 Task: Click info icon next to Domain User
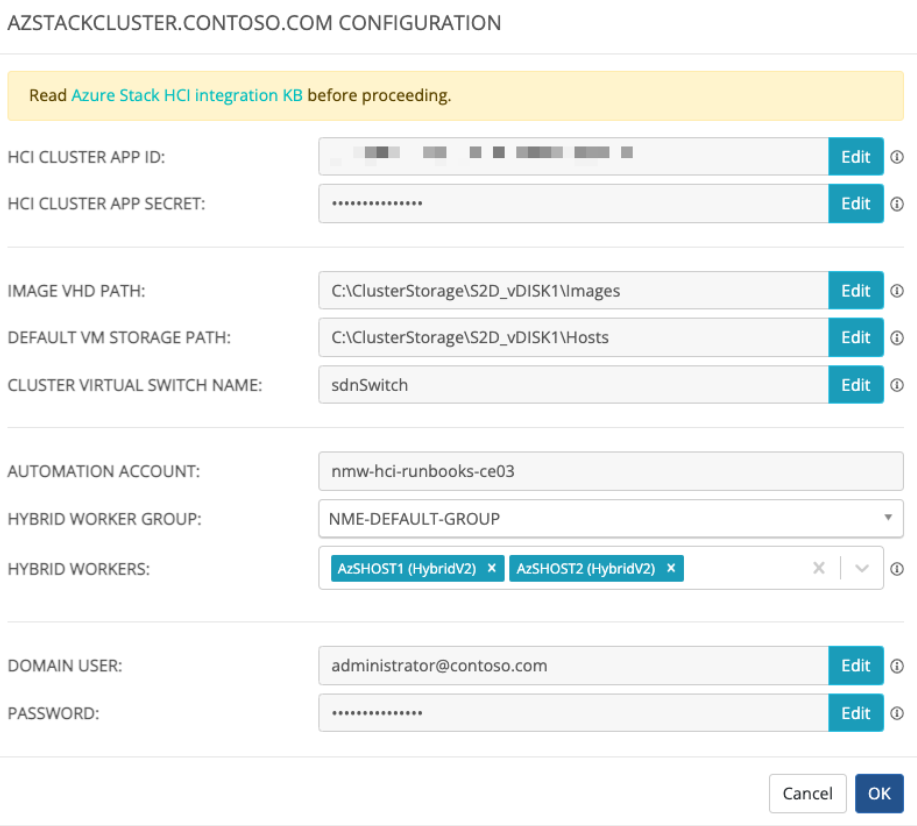pos(897,666)
